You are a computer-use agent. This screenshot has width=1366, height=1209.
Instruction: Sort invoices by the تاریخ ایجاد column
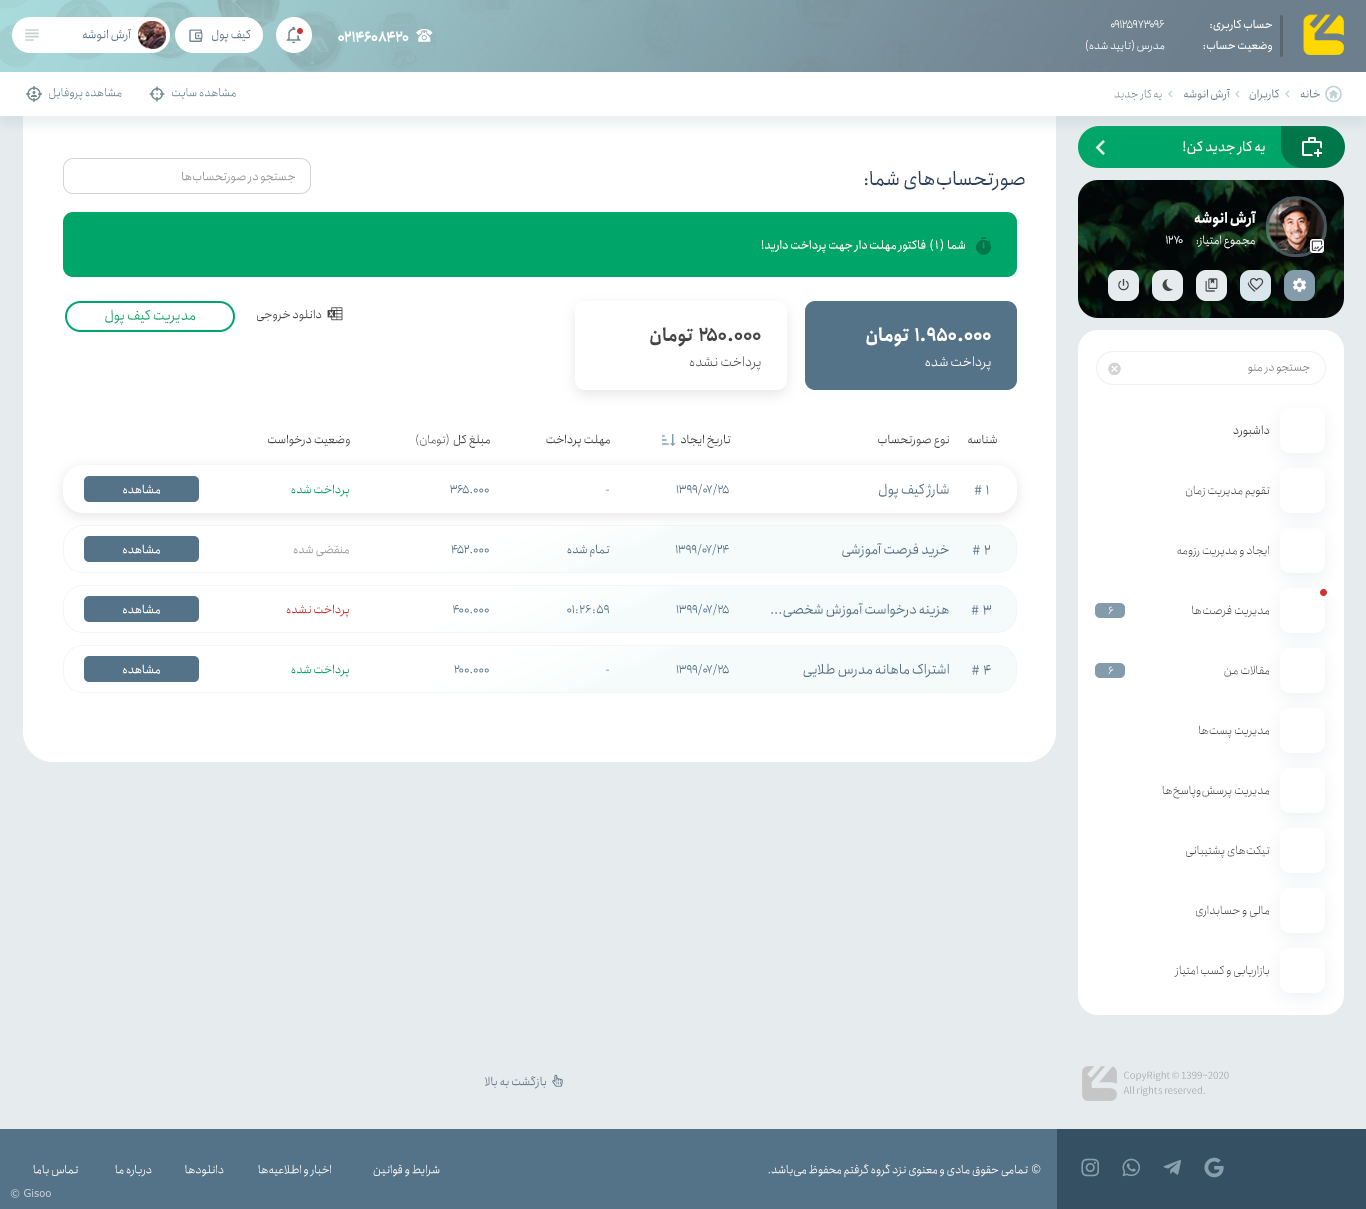coord(696,440)
